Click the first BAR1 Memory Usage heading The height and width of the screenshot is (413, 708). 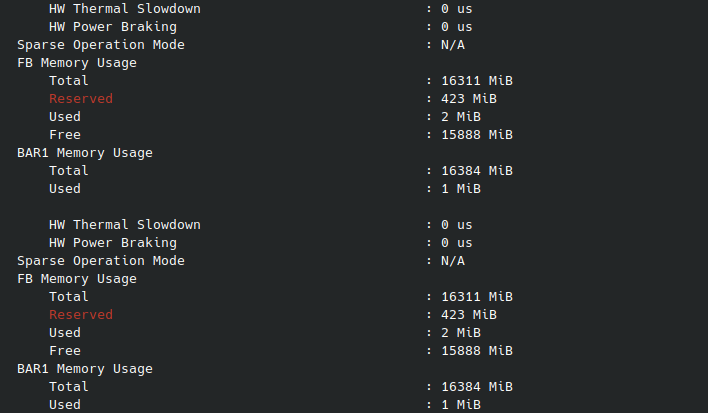85,153
